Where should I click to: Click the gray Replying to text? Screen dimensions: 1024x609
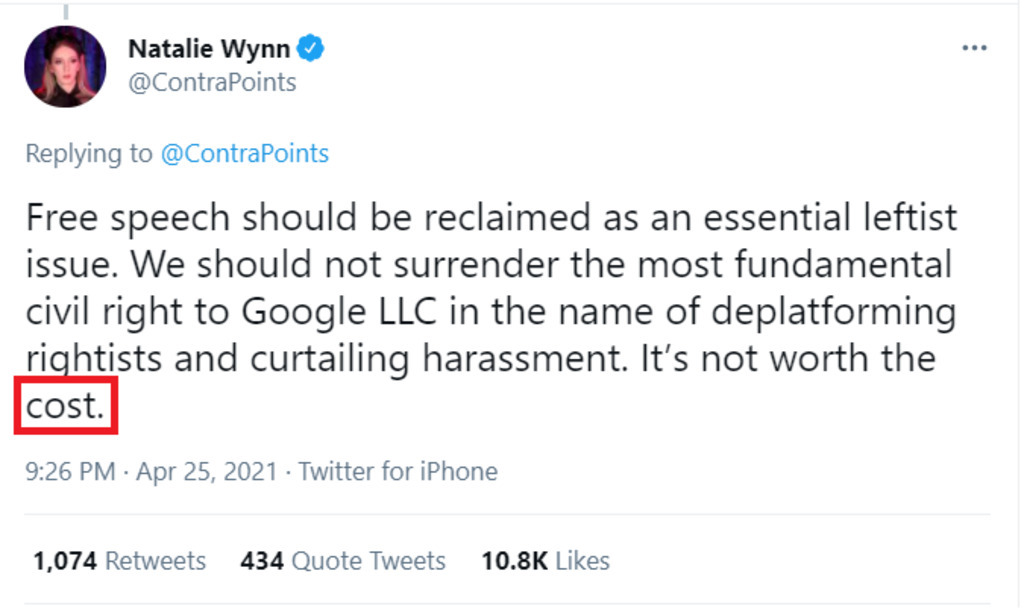pyautogui.click(x=89, y=153)
